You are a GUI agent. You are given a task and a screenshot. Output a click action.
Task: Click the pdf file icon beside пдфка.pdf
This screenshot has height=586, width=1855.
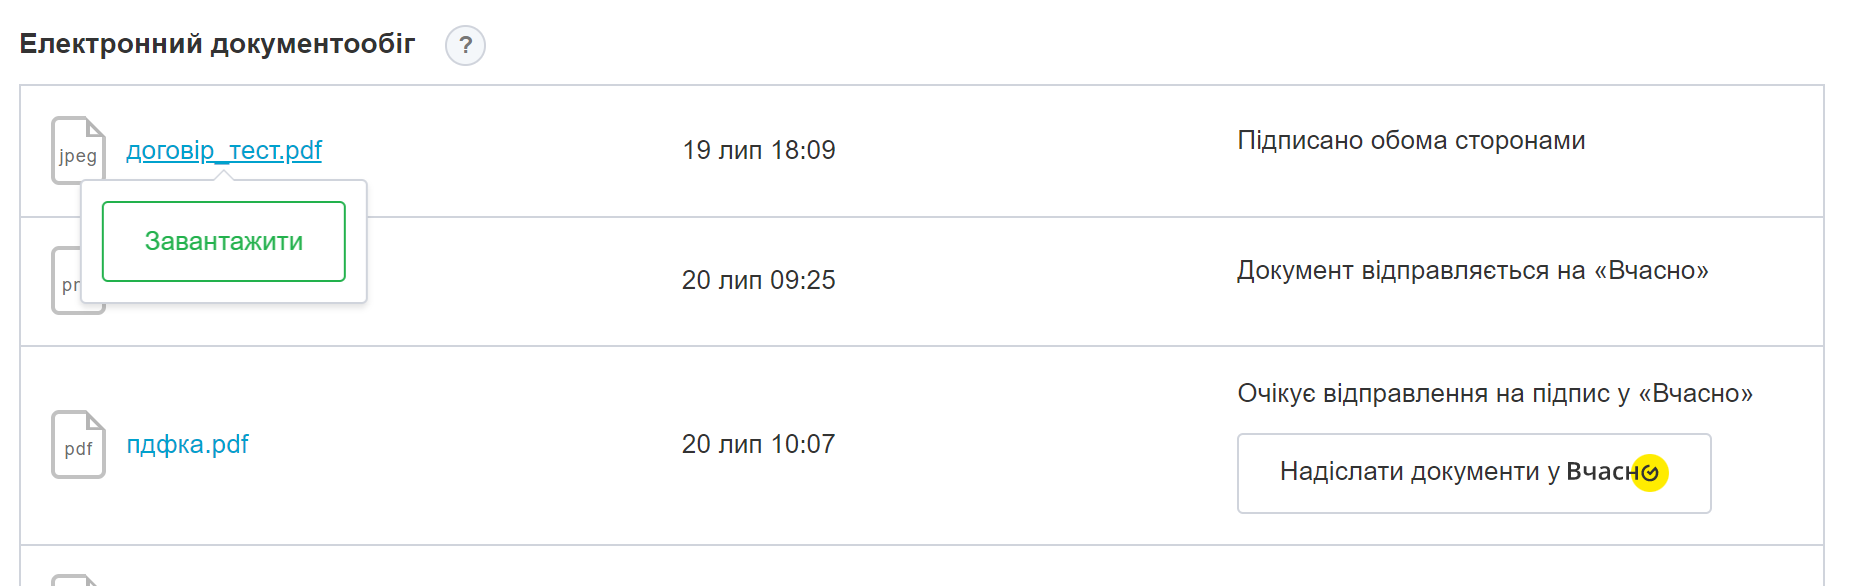click(x=78, y=445)
